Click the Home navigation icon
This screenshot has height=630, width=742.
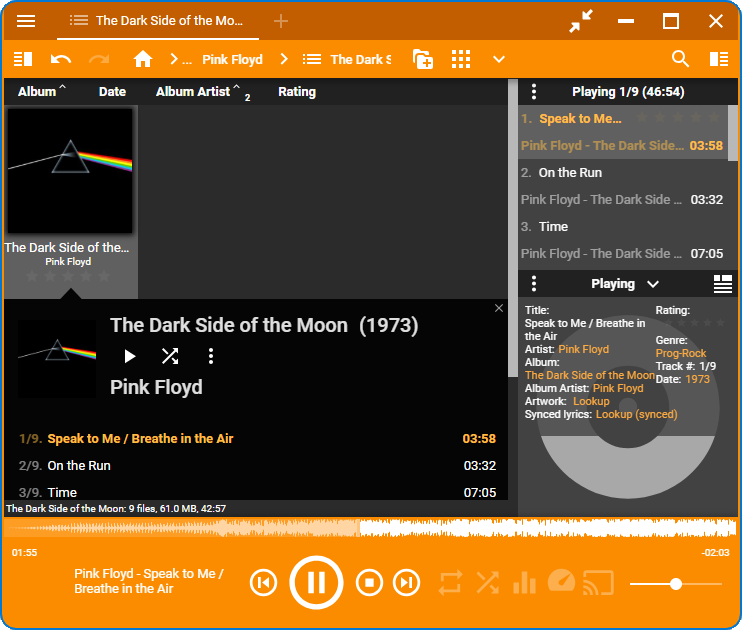pyautogui.click(x=142, y=59)
